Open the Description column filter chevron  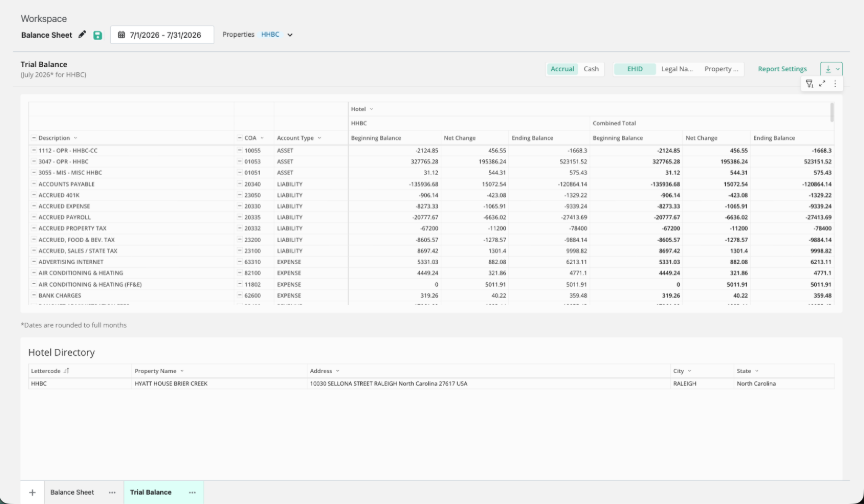[x=75, y=138]
